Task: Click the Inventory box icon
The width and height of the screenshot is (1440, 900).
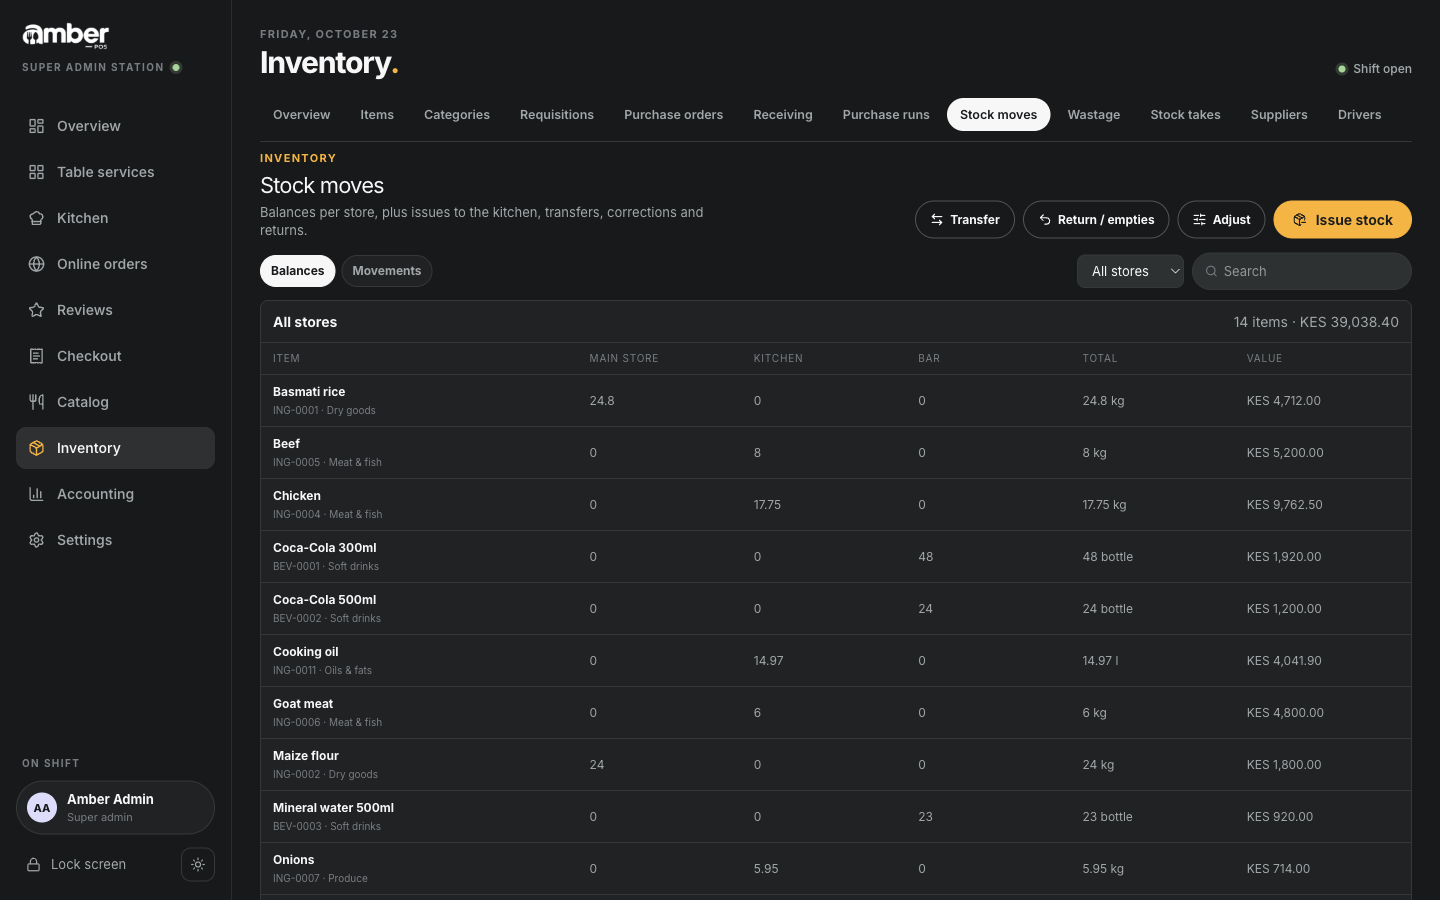Action: [36, 448]
